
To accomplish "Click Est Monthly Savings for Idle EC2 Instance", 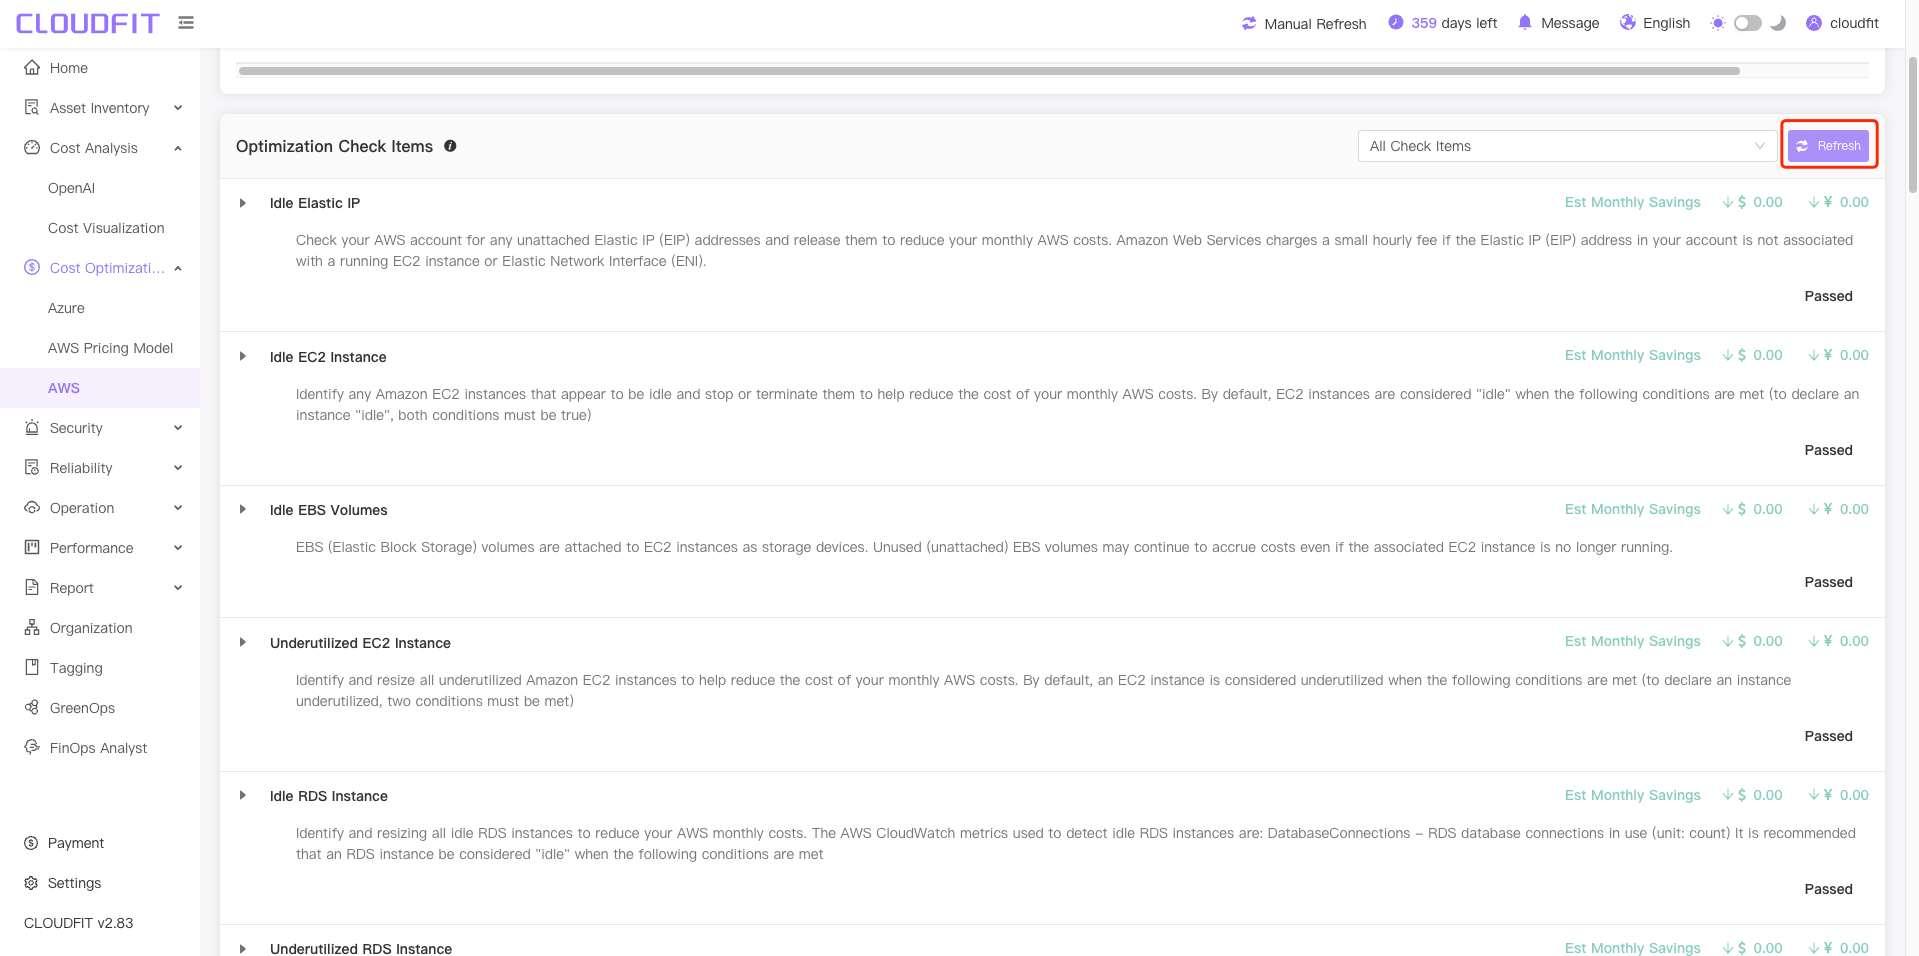I will tap(1632, 355).
